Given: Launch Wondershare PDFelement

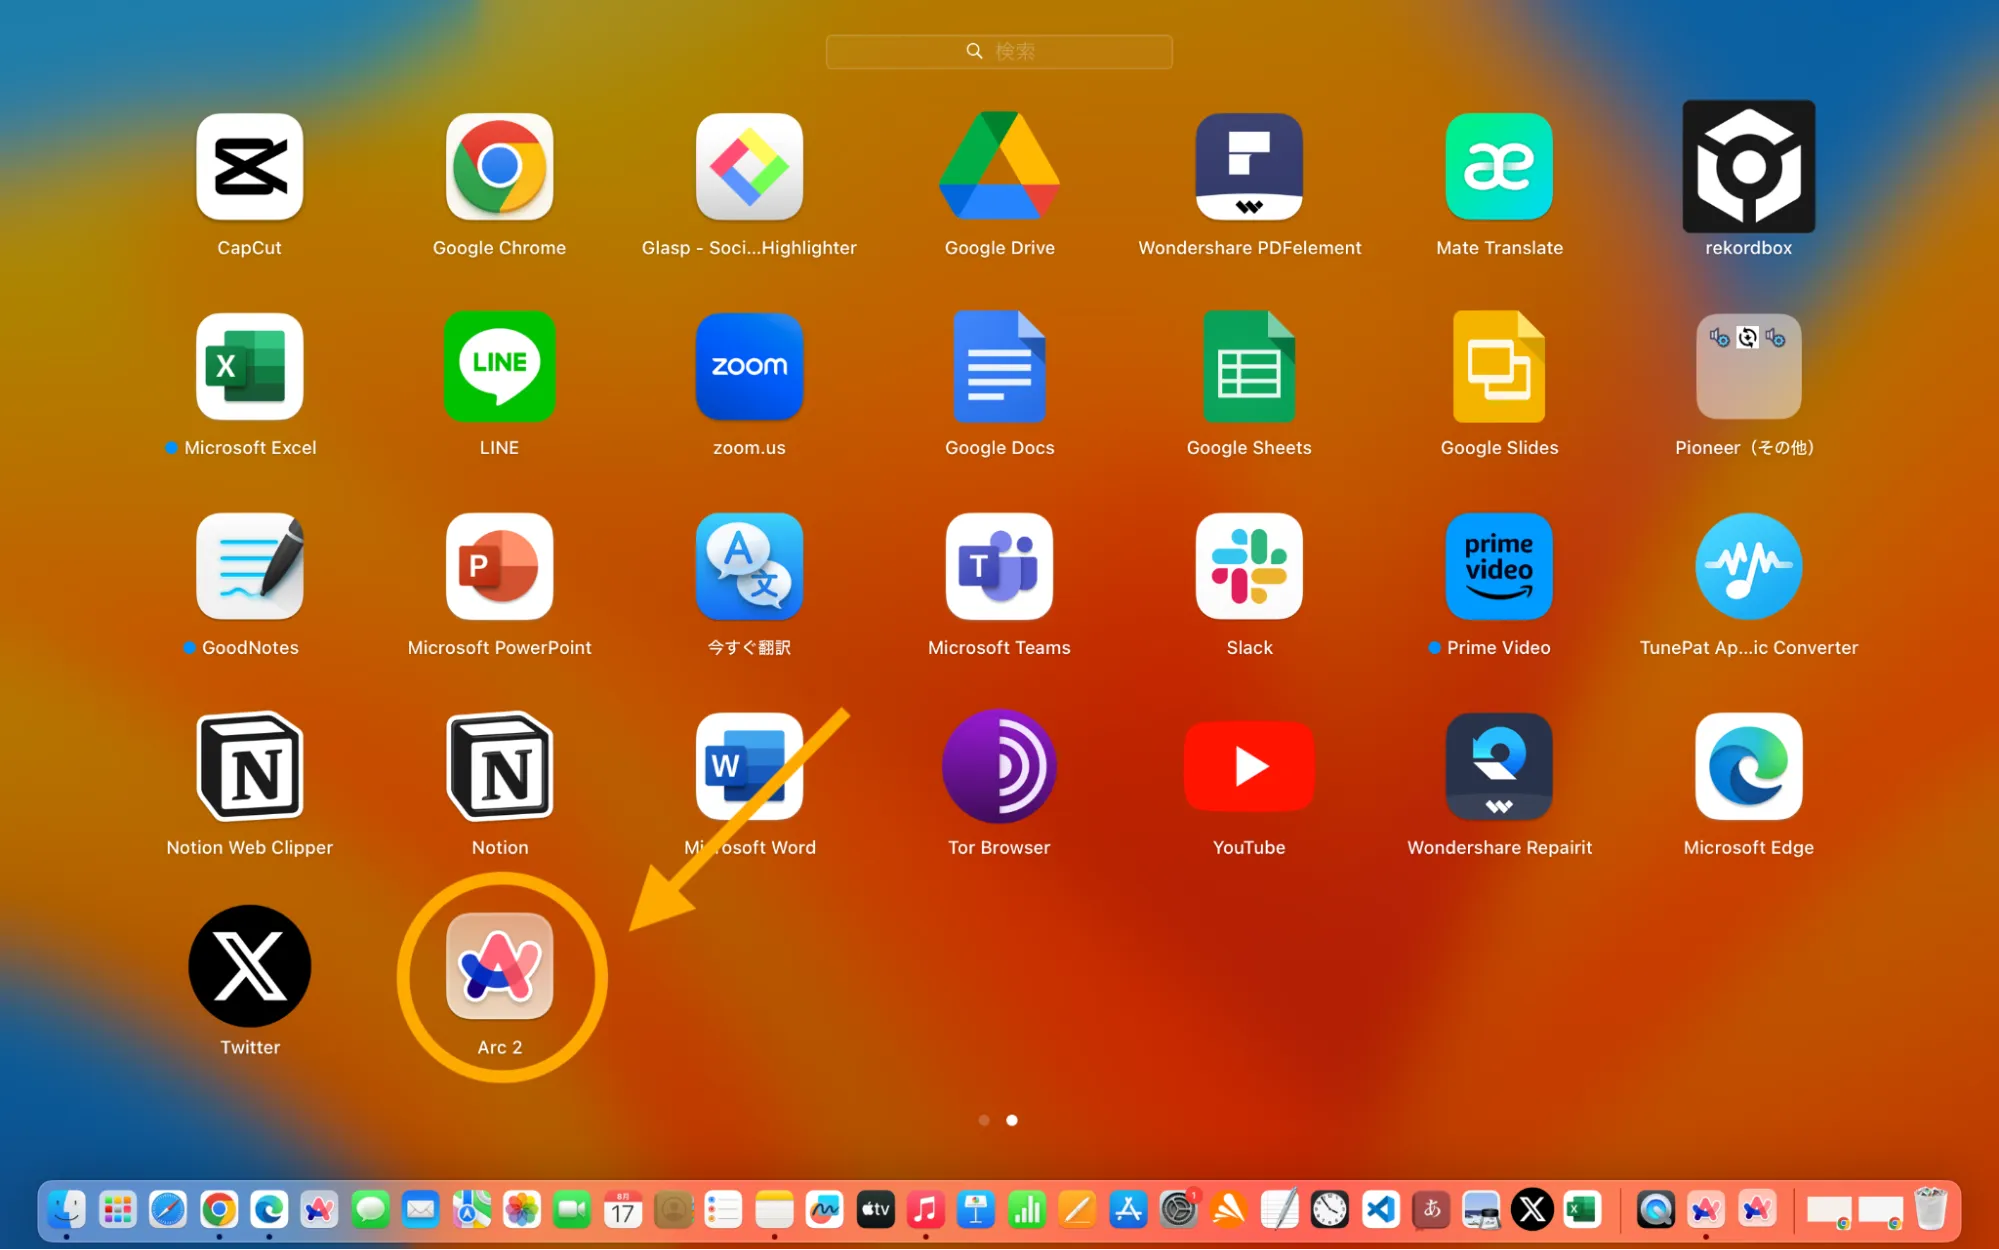Looking at the screenshot, I should [1249, 167].
